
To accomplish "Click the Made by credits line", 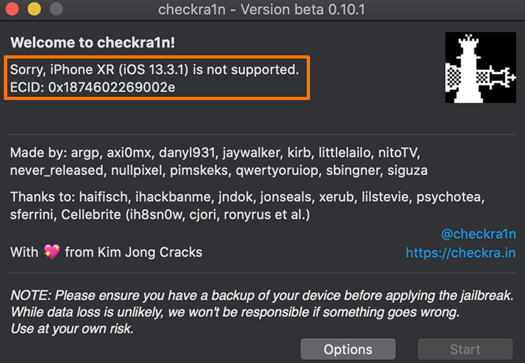I will point(215,153).
